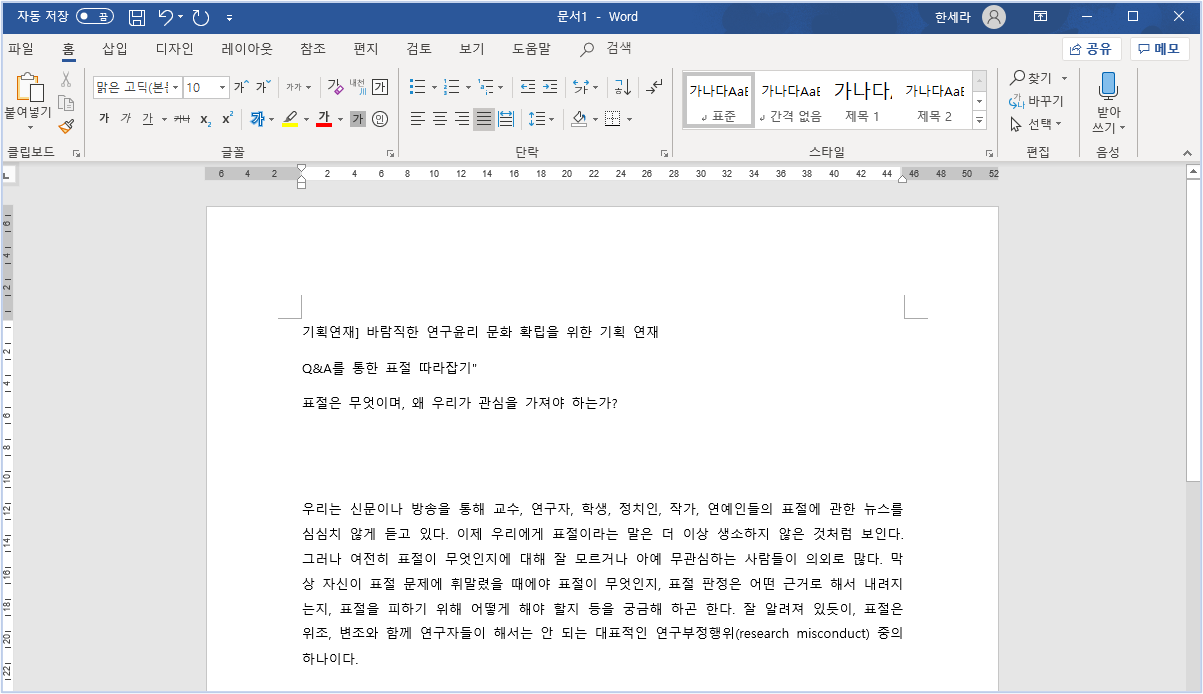
Task: Open Font dialog launcher in 글꼴 group
Action: (390, 153)
